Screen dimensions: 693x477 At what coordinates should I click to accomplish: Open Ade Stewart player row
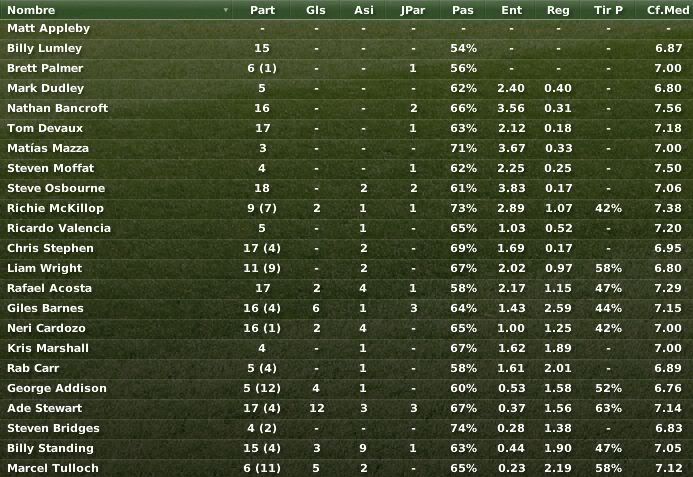coord(346,408)
